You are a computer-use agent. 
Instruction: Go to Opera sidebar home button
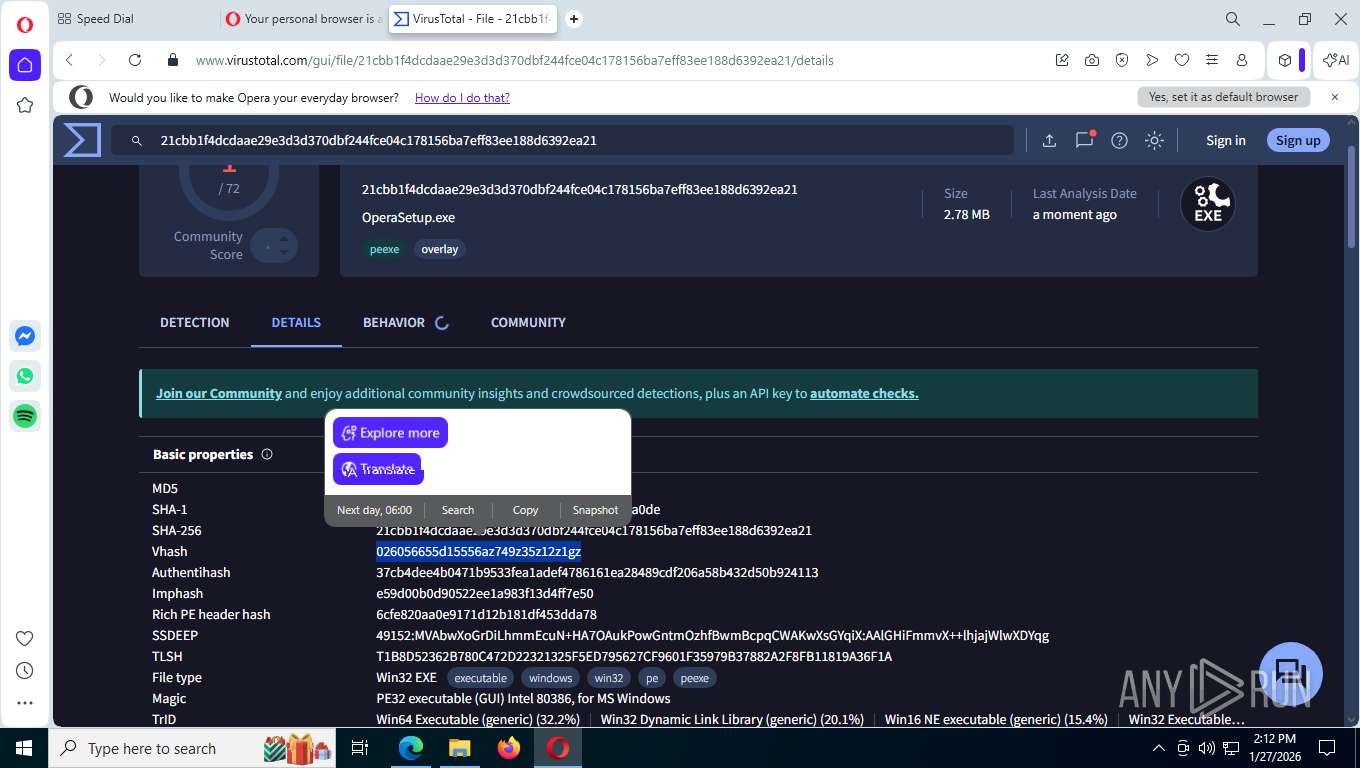tap(25, 65)
